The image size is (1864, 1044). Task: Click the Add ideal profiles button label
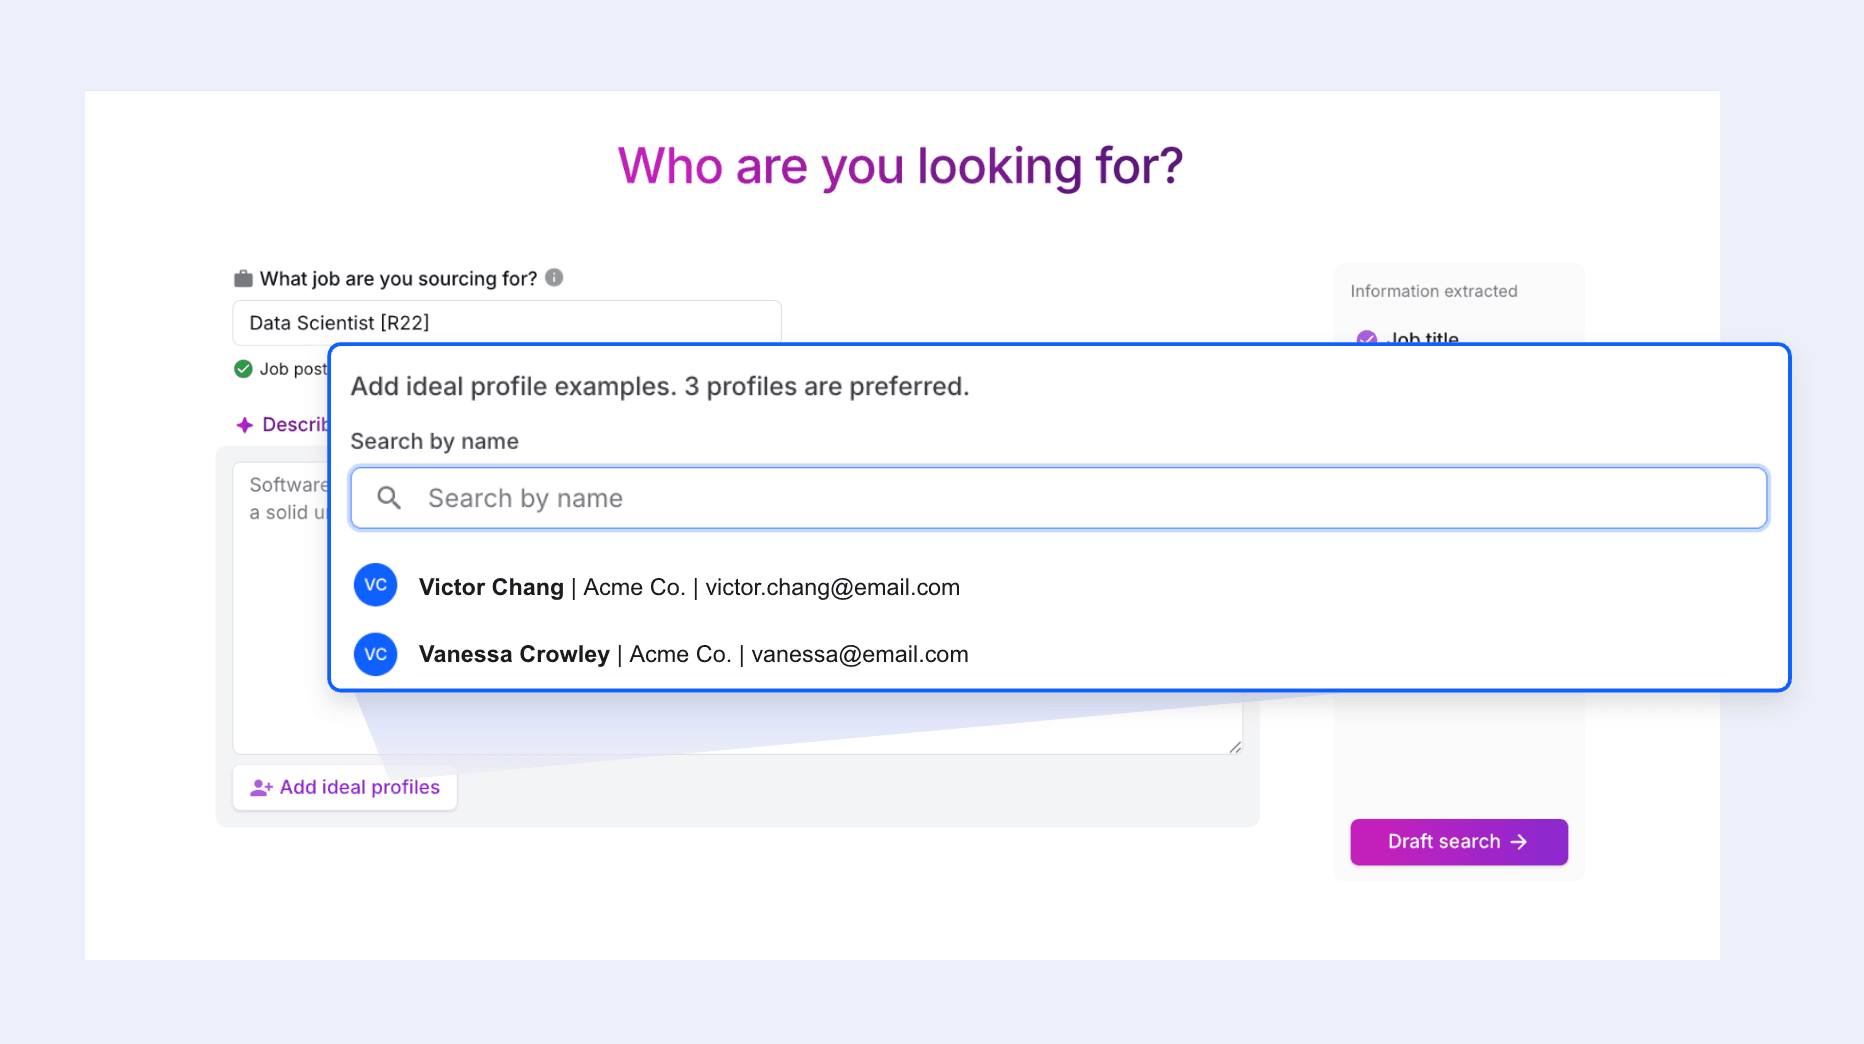360,788
